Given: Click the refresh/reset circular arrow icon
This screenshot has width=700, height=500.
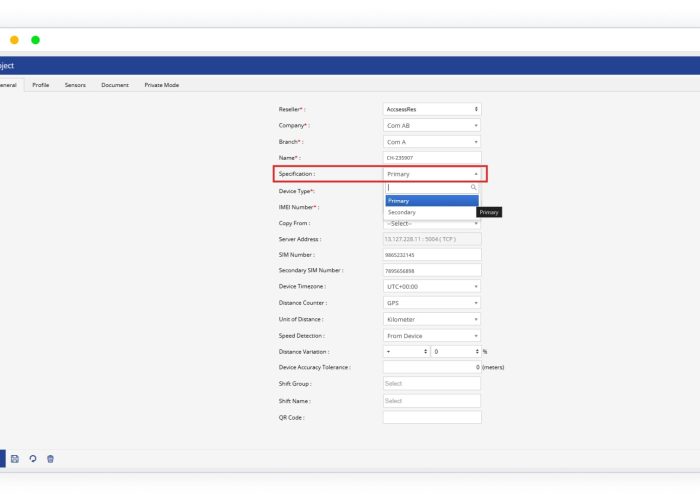Looking at the screenshot, I should point(33,459).
